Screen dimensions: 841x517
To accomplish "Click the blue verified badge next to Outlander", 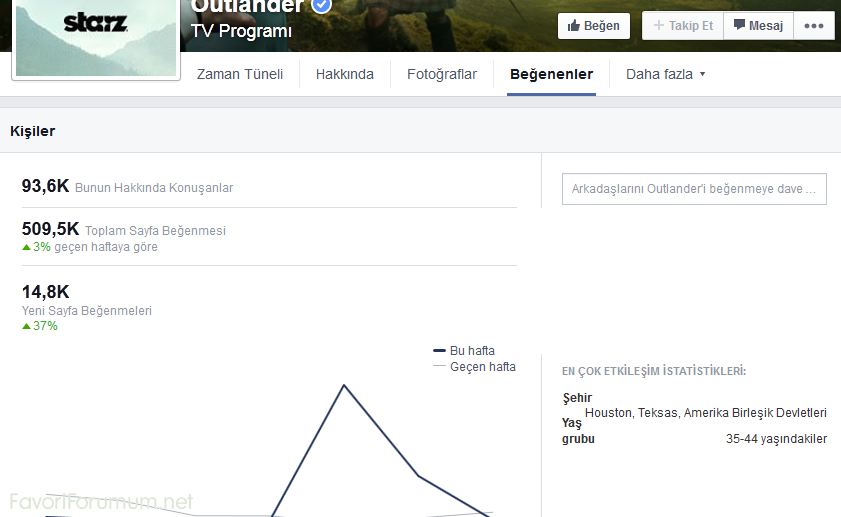I will coord(322,6).
